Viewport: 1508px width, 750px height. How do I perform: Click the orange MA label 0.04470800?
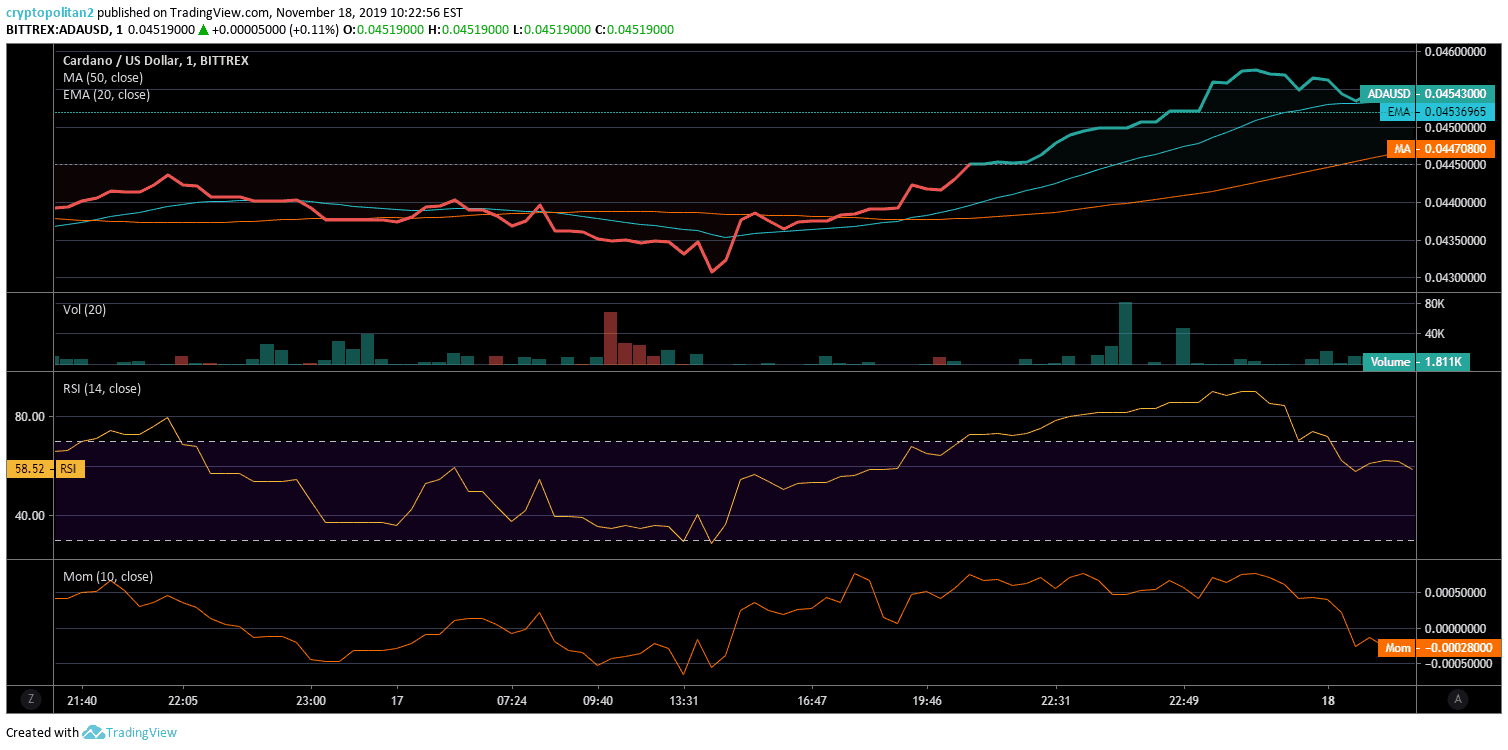click(x=1440, y=149)
